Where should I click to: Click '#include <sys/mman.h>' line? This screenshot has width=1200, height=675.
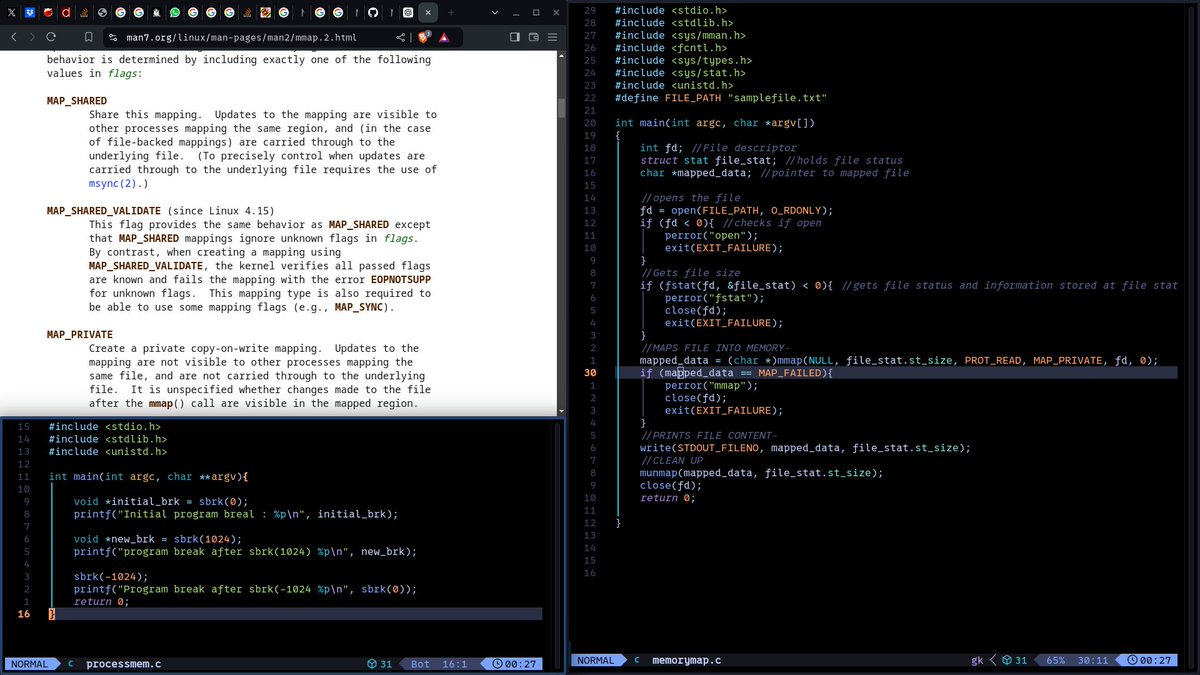point(680,35)
